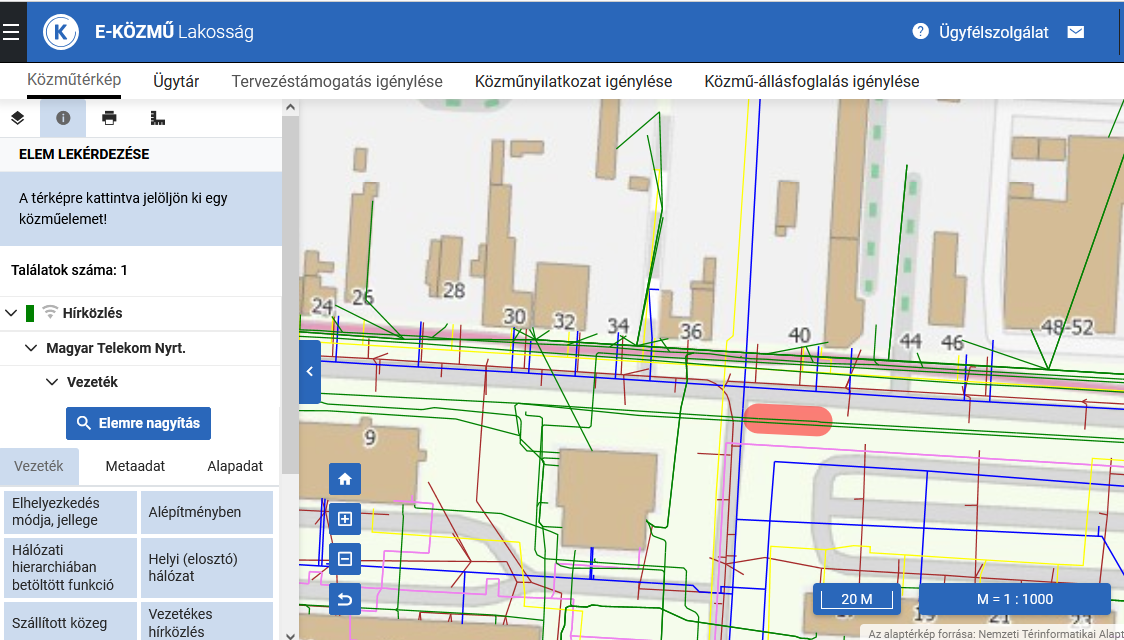Collapse the Hírközlés category
The height and width of the screenshot is (640, 1124).
11,313
